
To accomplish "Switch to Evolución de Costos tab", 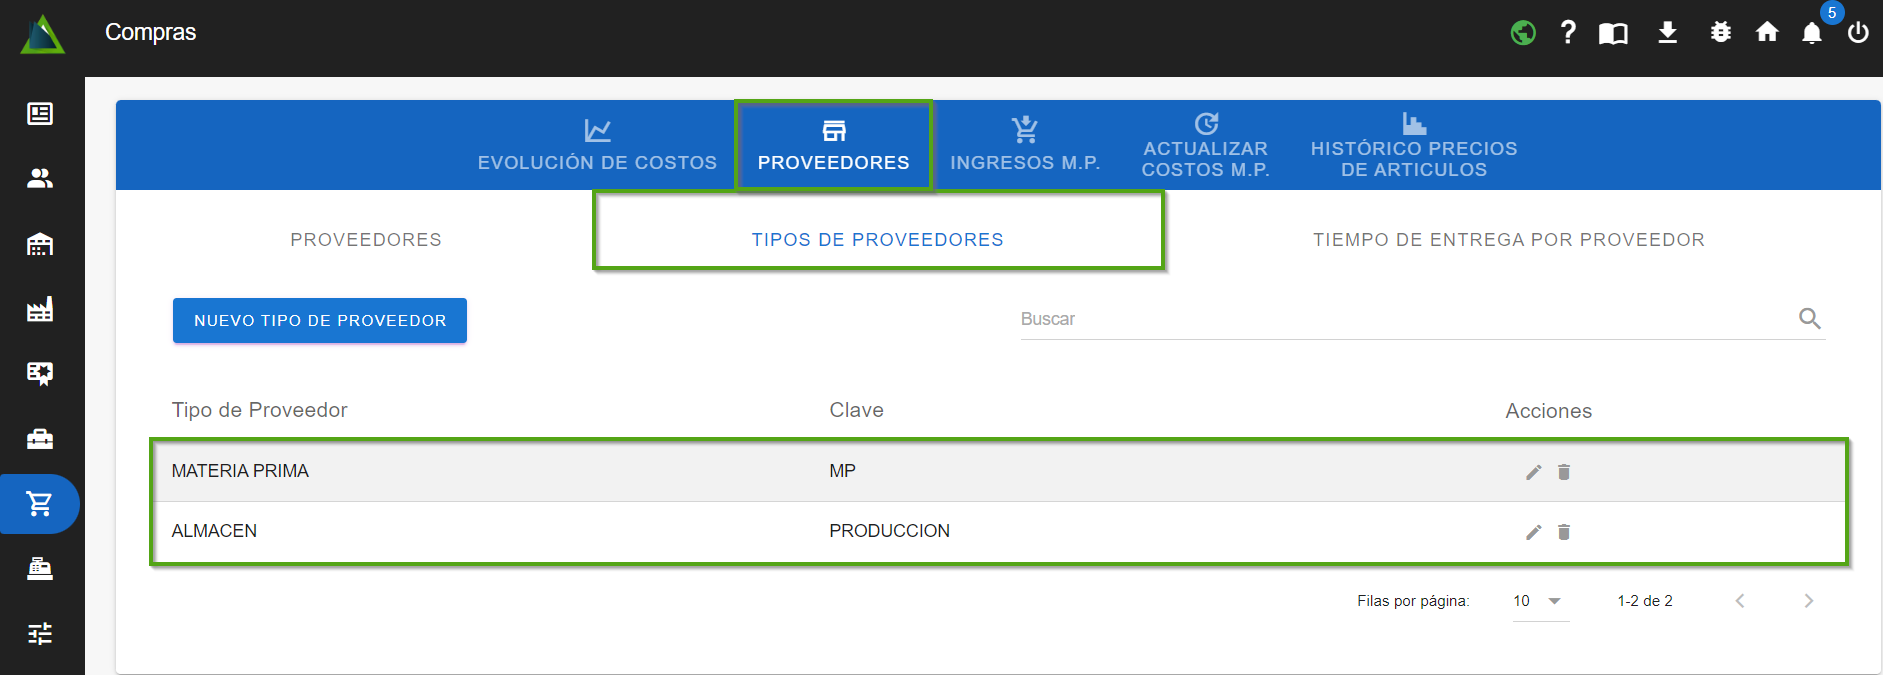I will click(x=597, y=146).
